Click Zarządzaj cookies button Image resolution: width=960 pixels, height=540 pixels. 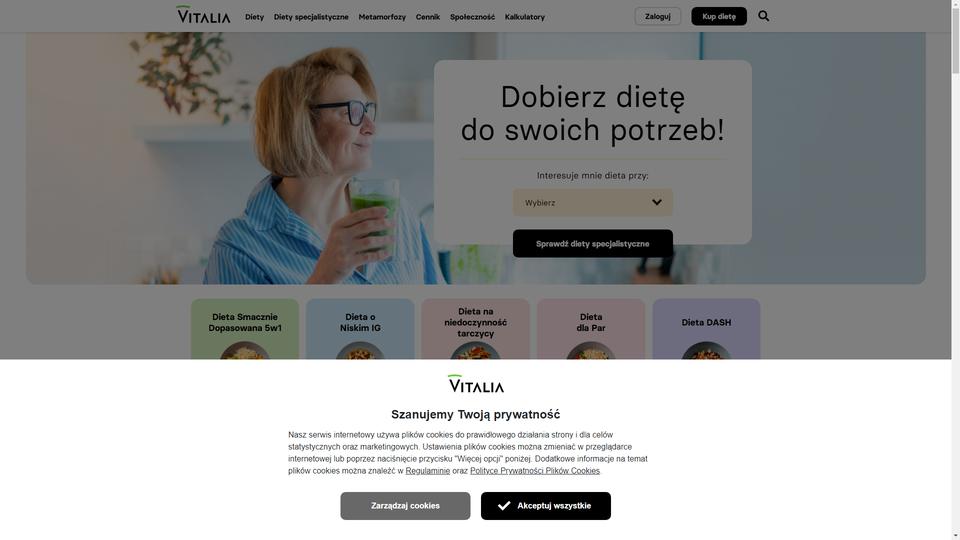[x=405, y=506]
